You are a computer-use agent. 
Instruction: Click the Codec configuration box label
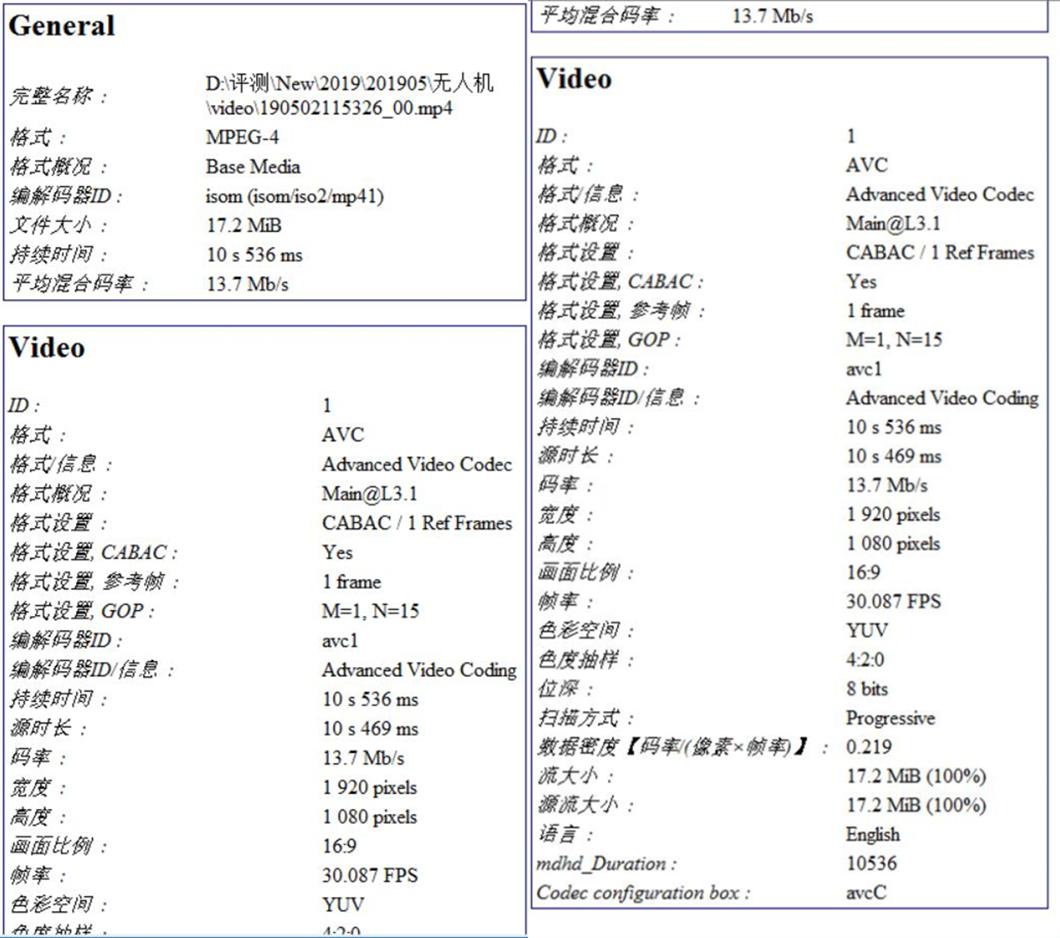coord(643,892)
